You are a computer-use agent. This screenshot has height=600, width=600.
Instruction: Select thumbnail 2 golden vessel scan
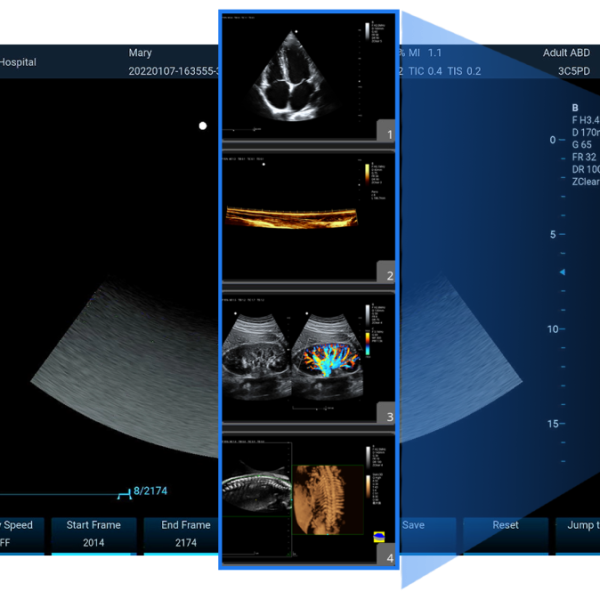pos(307,214)
